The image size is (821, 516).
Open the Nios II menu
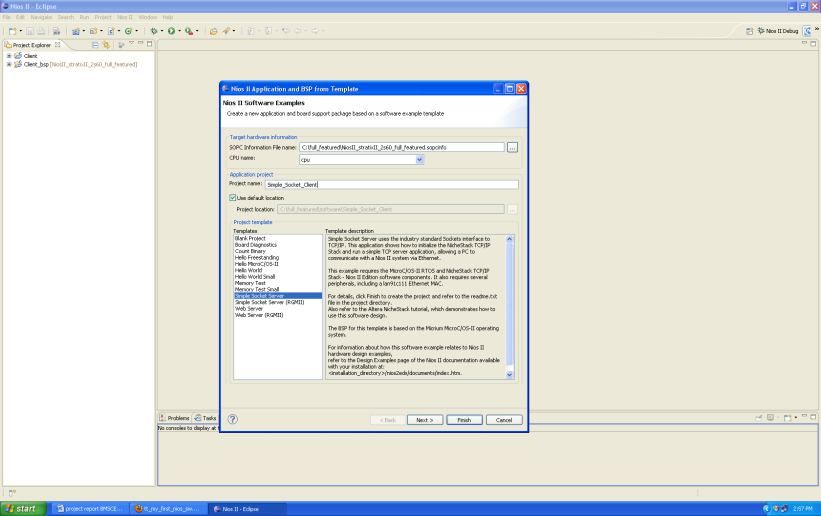click(125, 17)
